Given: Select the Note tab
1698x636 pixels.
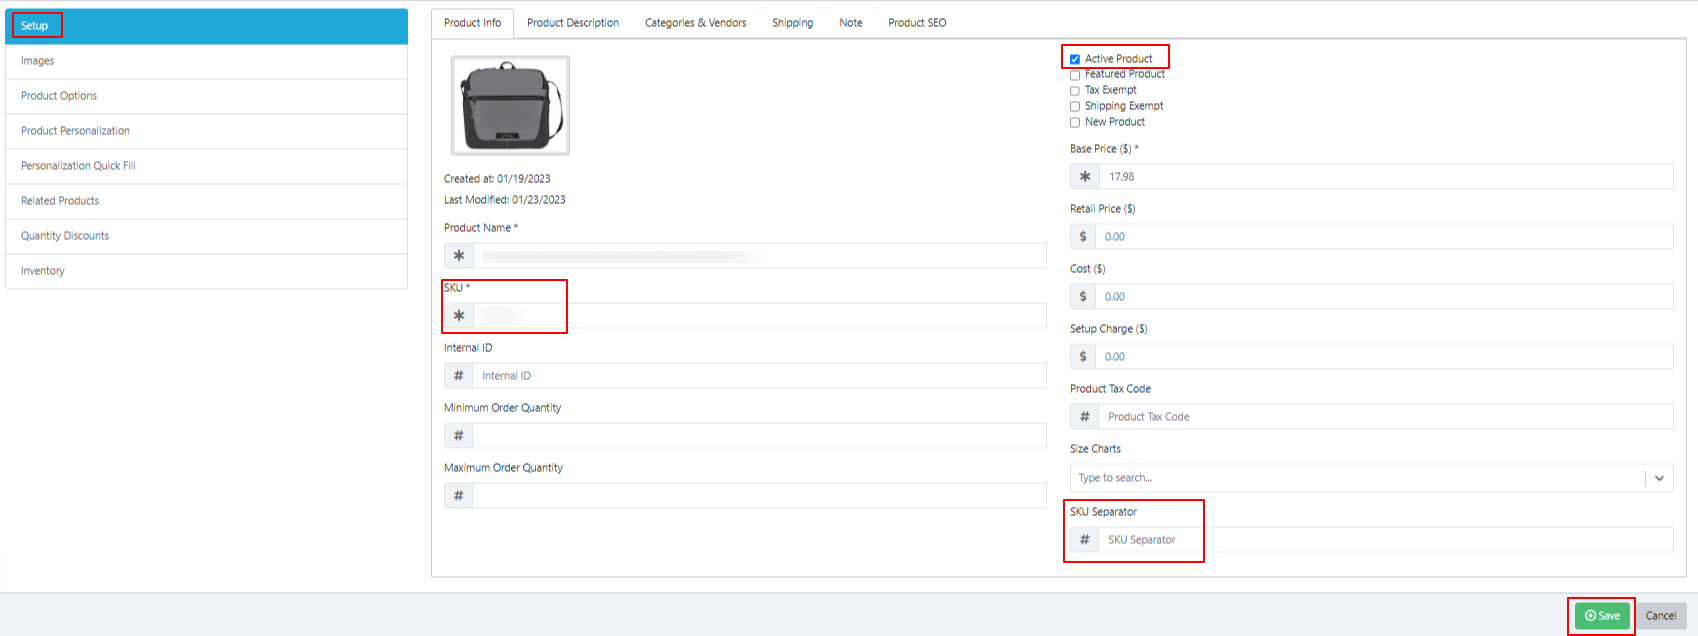Looking at the screenshot, I should pos(851,23).
